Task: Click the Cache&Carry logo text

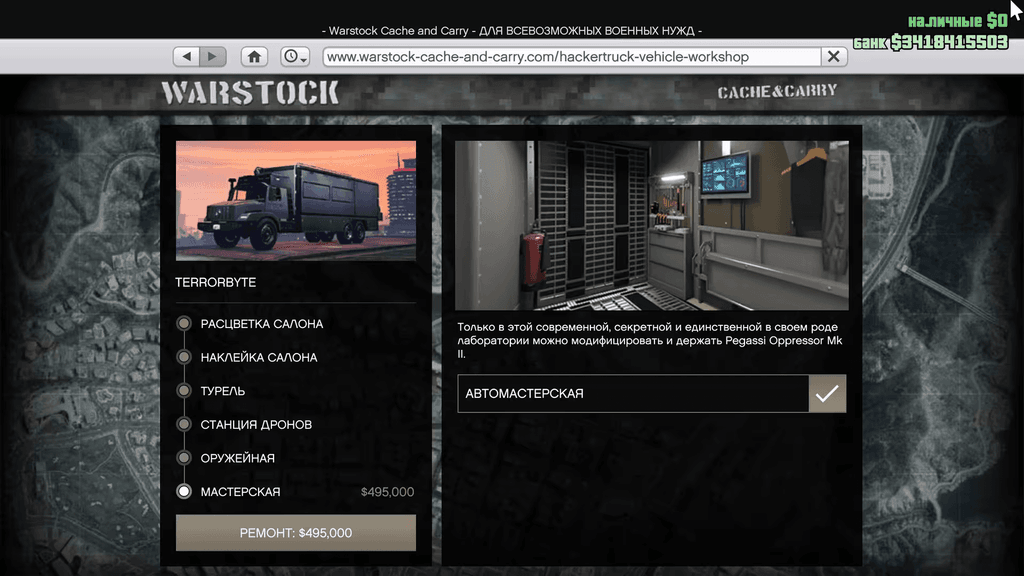Action: click(777, 91)
